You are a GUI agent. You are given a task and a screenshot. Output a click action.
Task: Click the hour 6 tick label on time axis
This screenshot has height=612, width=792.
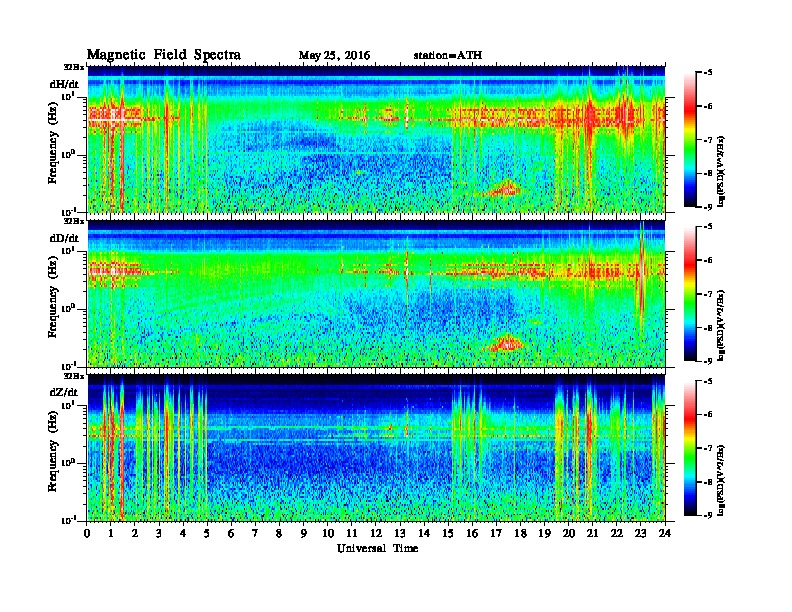click(x=231, y=533)
